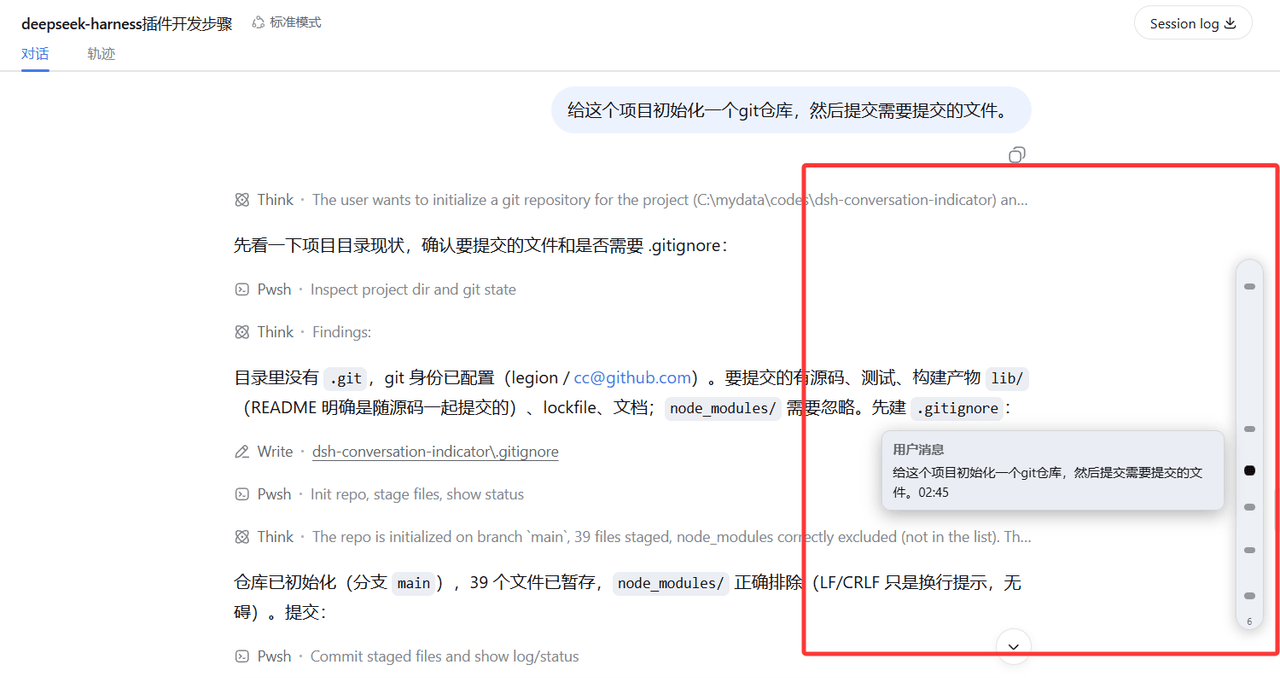
Task: Switch to the 对话 tab
Action: point(35,54)
